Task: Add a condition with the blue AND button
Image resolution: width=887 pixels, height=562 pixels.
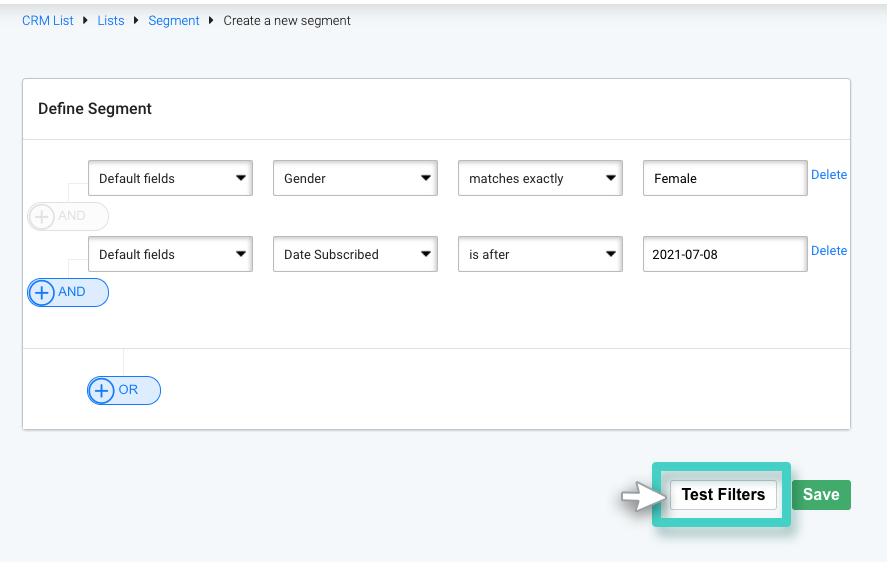Action: pyautogui.click(x=68, y=293)
